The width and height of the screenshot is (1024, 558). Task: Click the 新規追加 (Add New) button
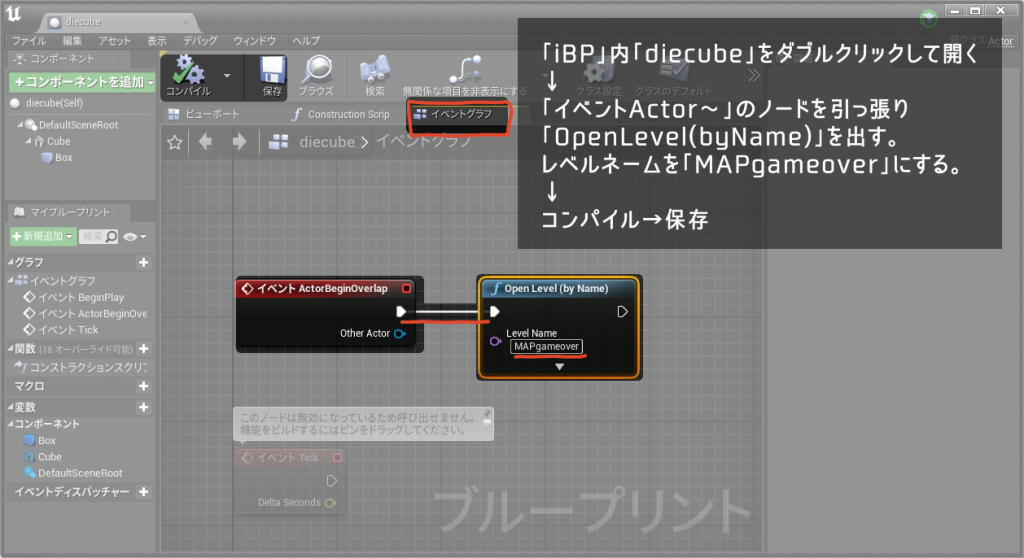(x=42, y=236)
